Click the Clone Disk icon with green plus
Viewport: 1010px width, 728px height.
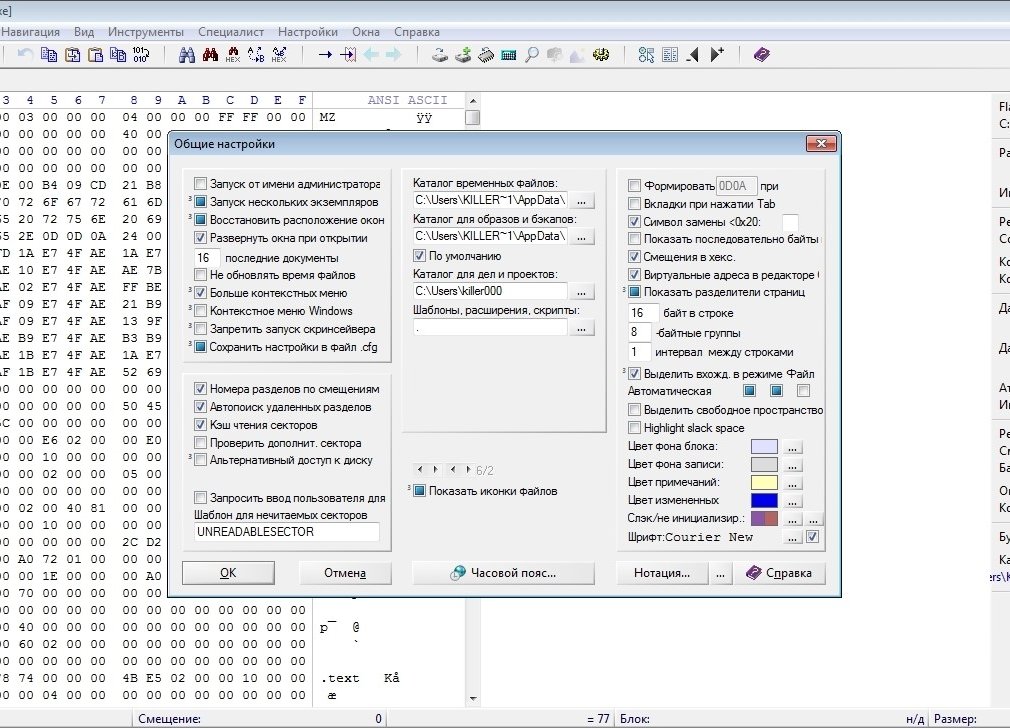(463, 55)
